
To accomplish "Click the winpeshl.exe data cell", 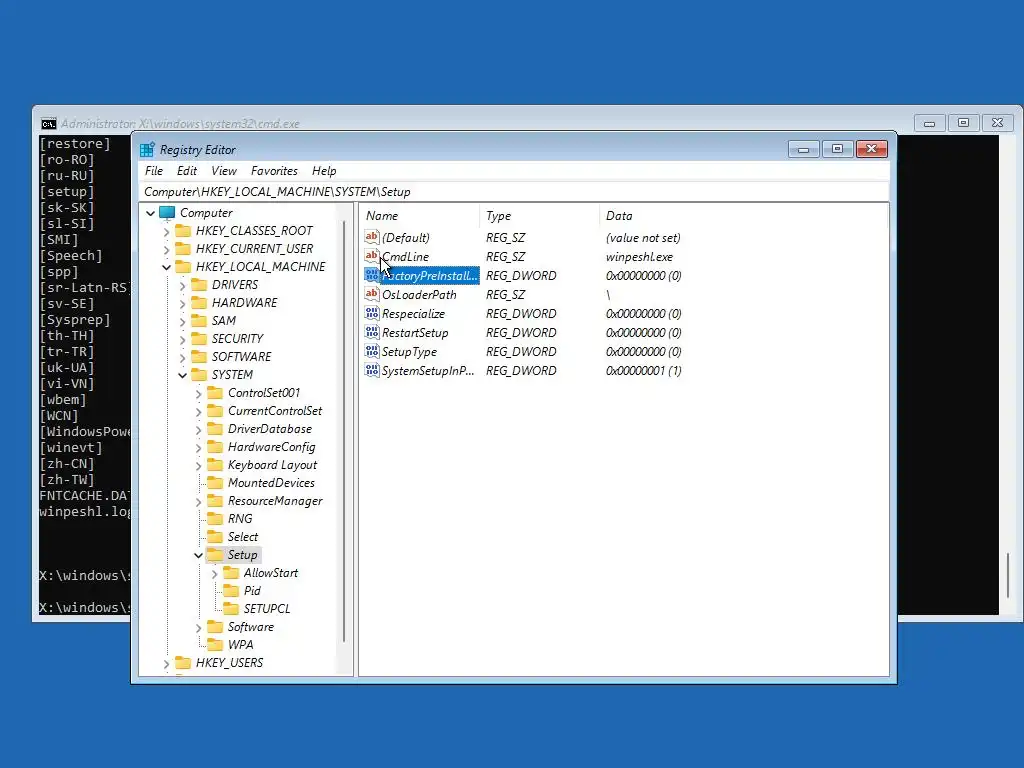I will point(639,257).
